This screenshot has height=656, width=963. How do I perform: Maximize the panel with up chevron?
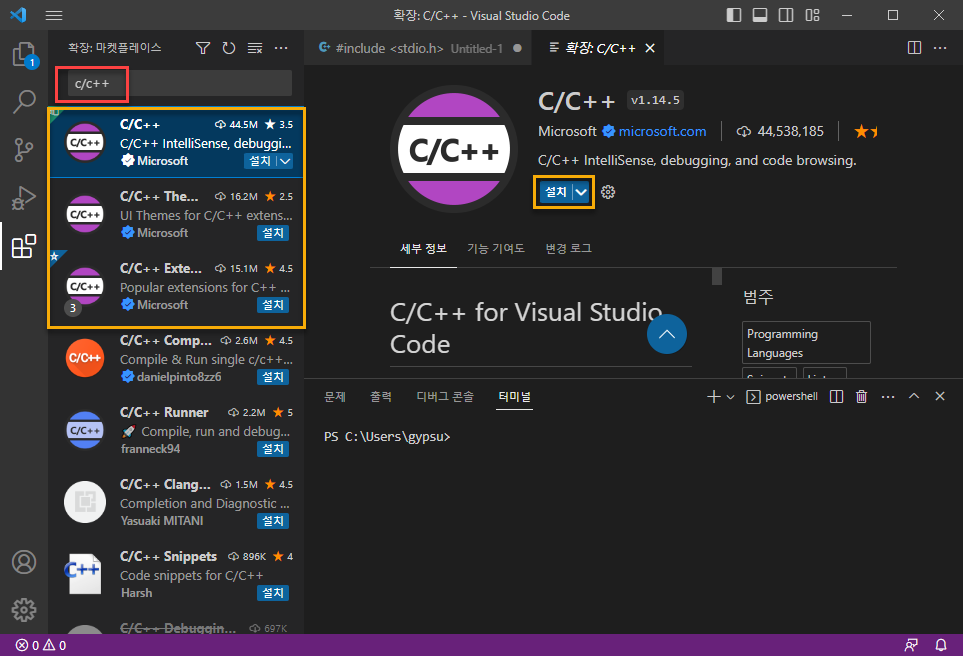point(914,396)
